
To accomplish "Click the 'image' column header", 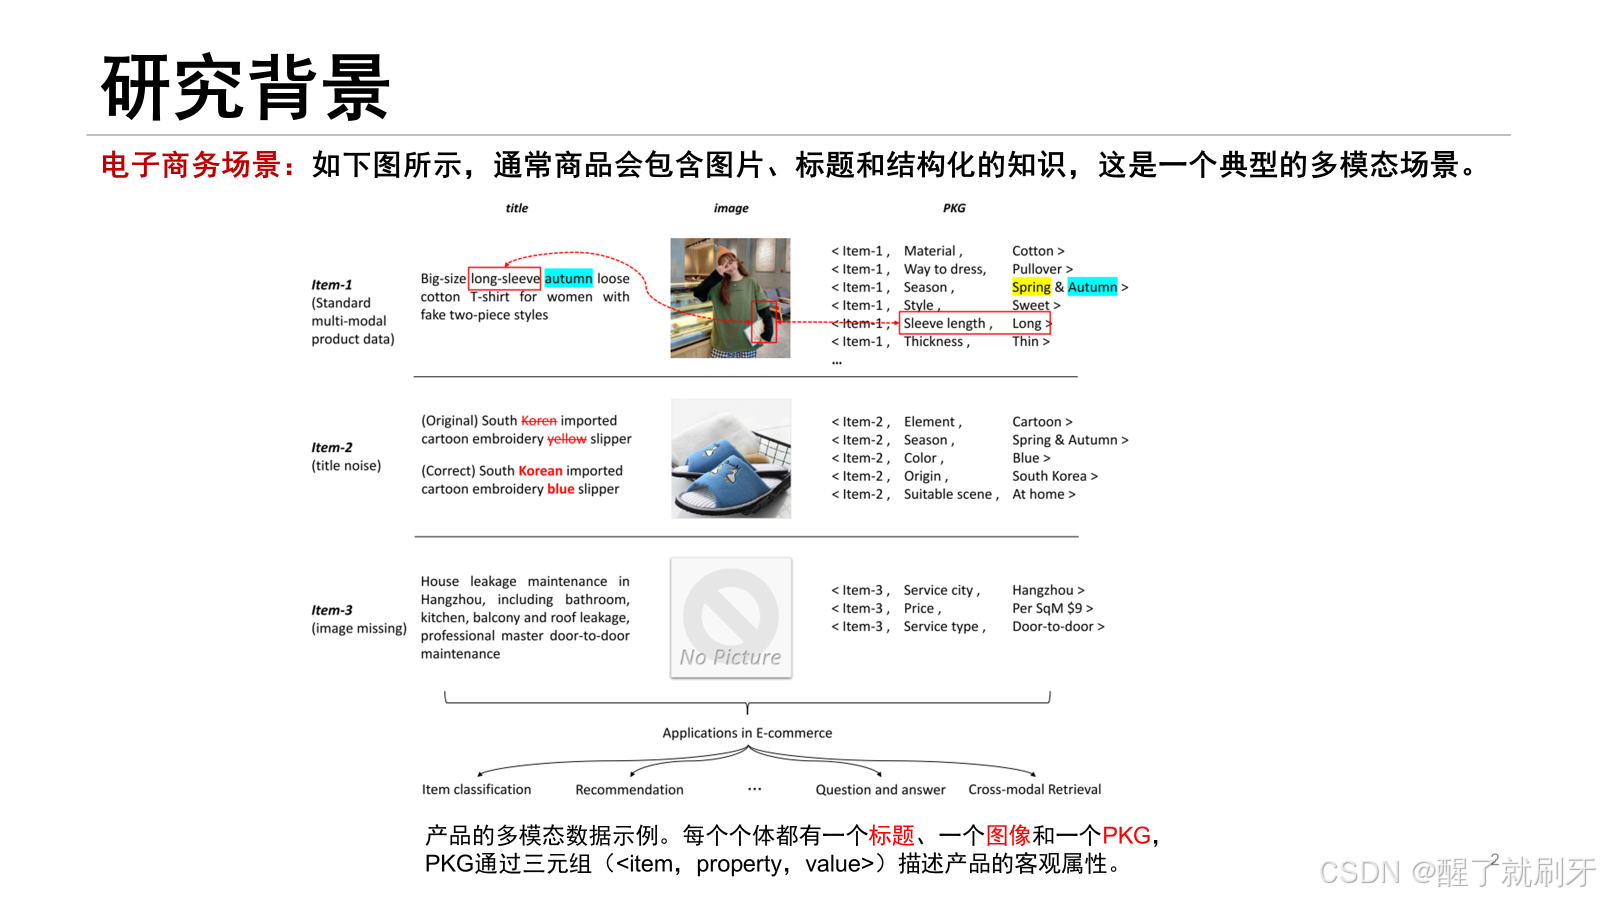I will coord(731,208).
